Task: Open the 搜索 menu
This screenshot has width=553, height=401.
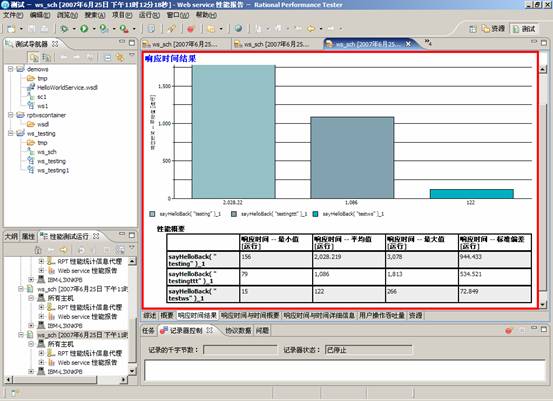Action: [x=95, y=15]
